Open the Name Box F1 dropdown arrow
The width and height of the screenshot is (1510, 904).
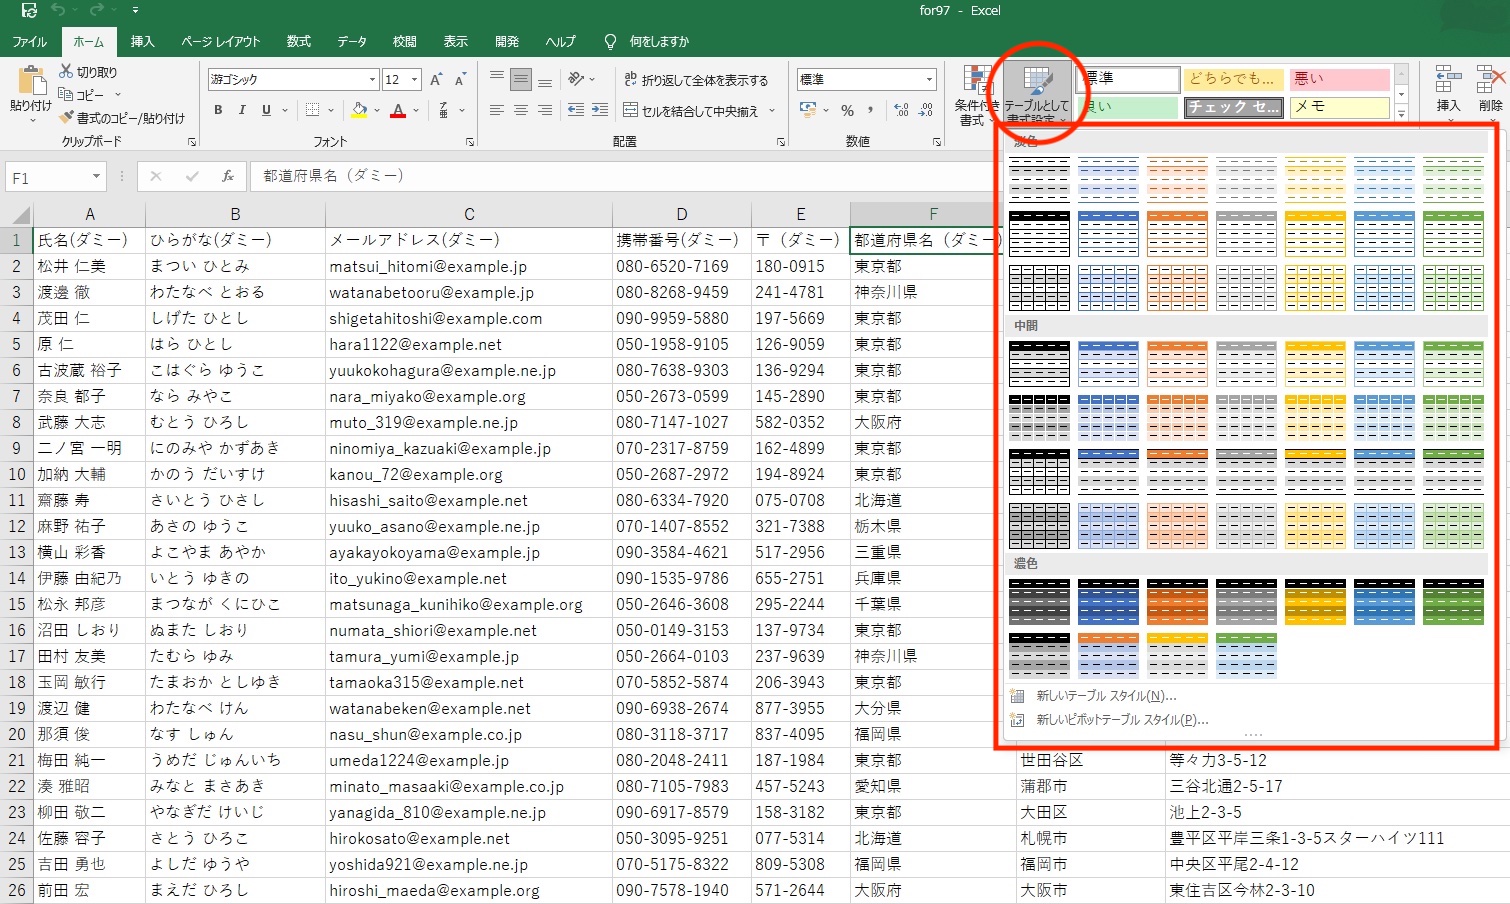click(96, 177)
